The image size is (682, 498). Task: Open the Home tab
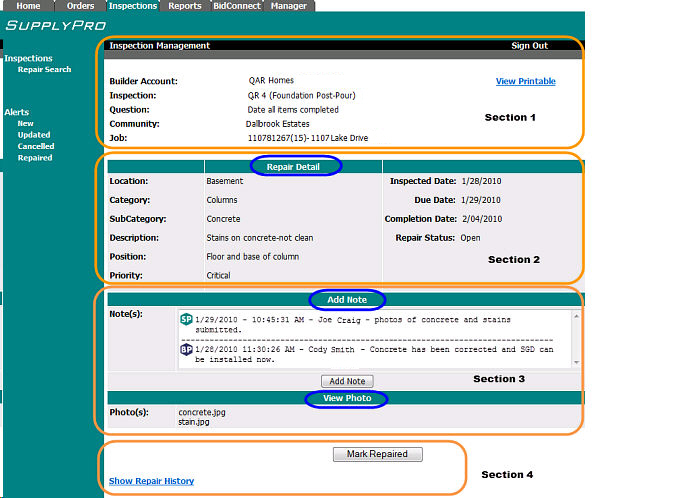(27, 6)
